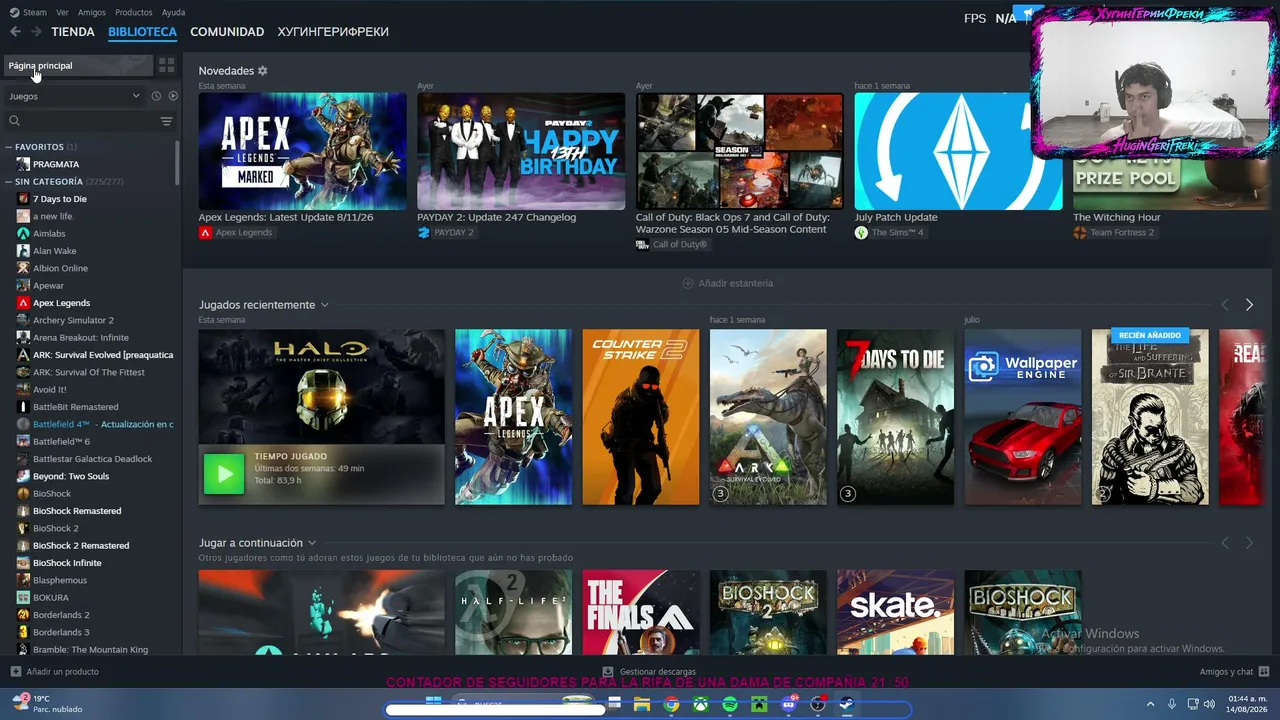Click the Página principal button
1280x720 pixels.
[x=78, y=65]
